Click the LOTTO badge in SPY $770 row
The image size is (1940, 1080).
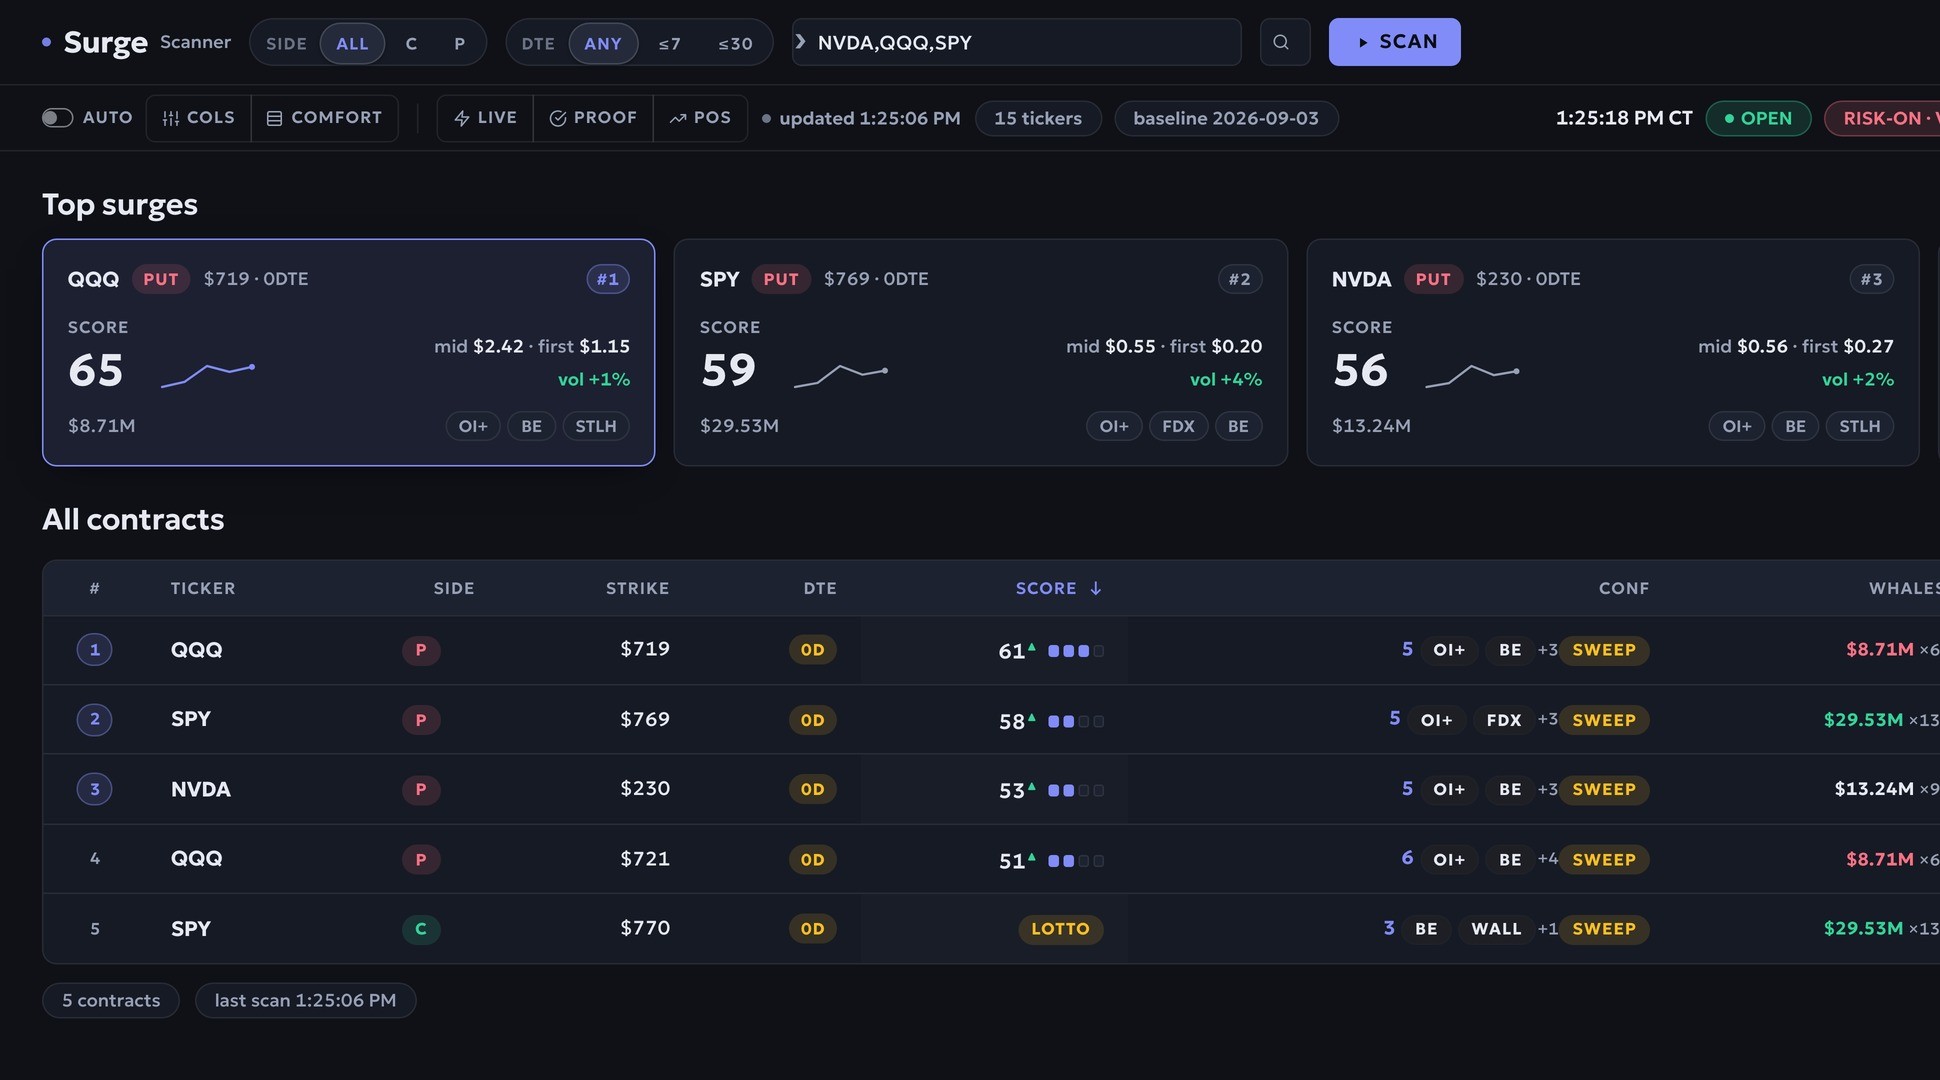pos(1061,929)
